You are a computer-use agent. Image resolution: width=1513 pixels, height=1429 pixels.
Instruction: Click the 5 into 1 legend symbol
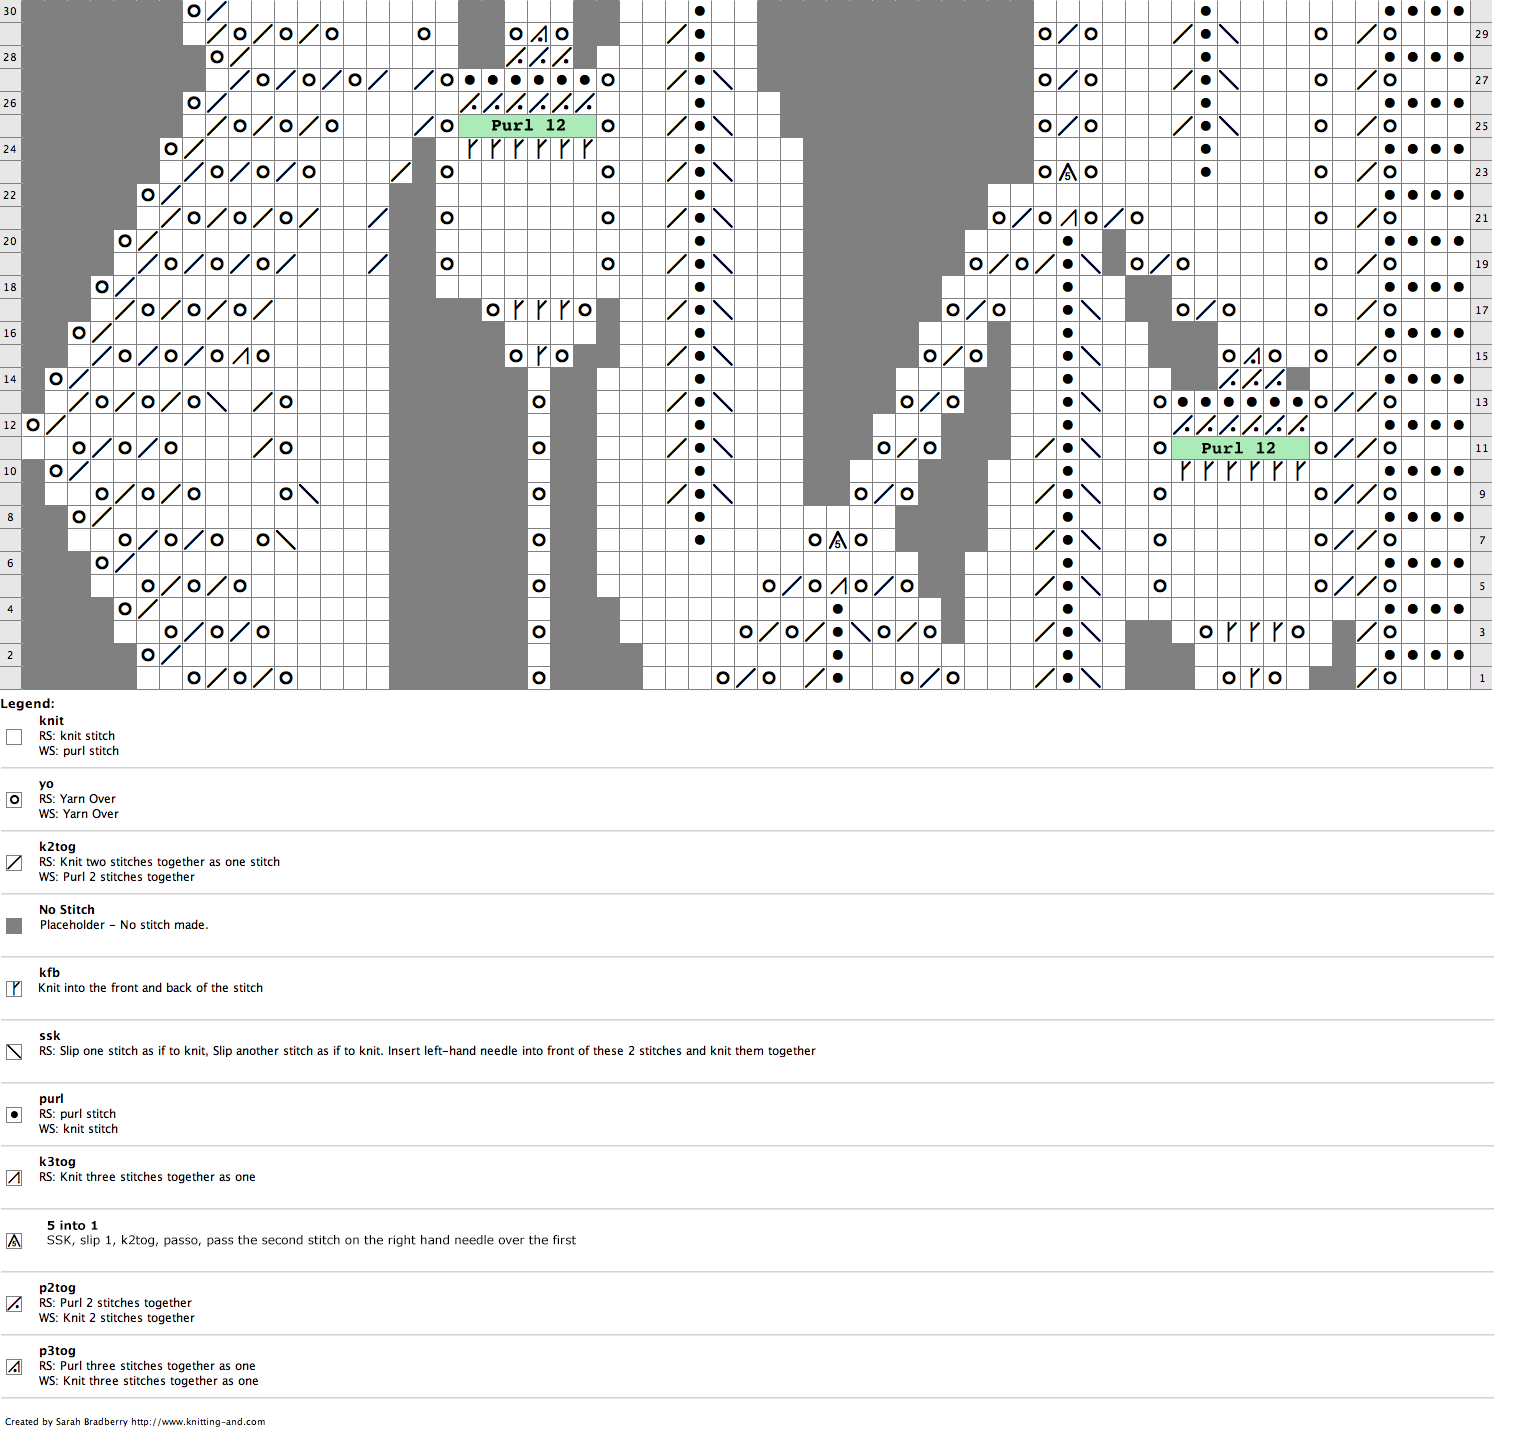pos(14,1241)
